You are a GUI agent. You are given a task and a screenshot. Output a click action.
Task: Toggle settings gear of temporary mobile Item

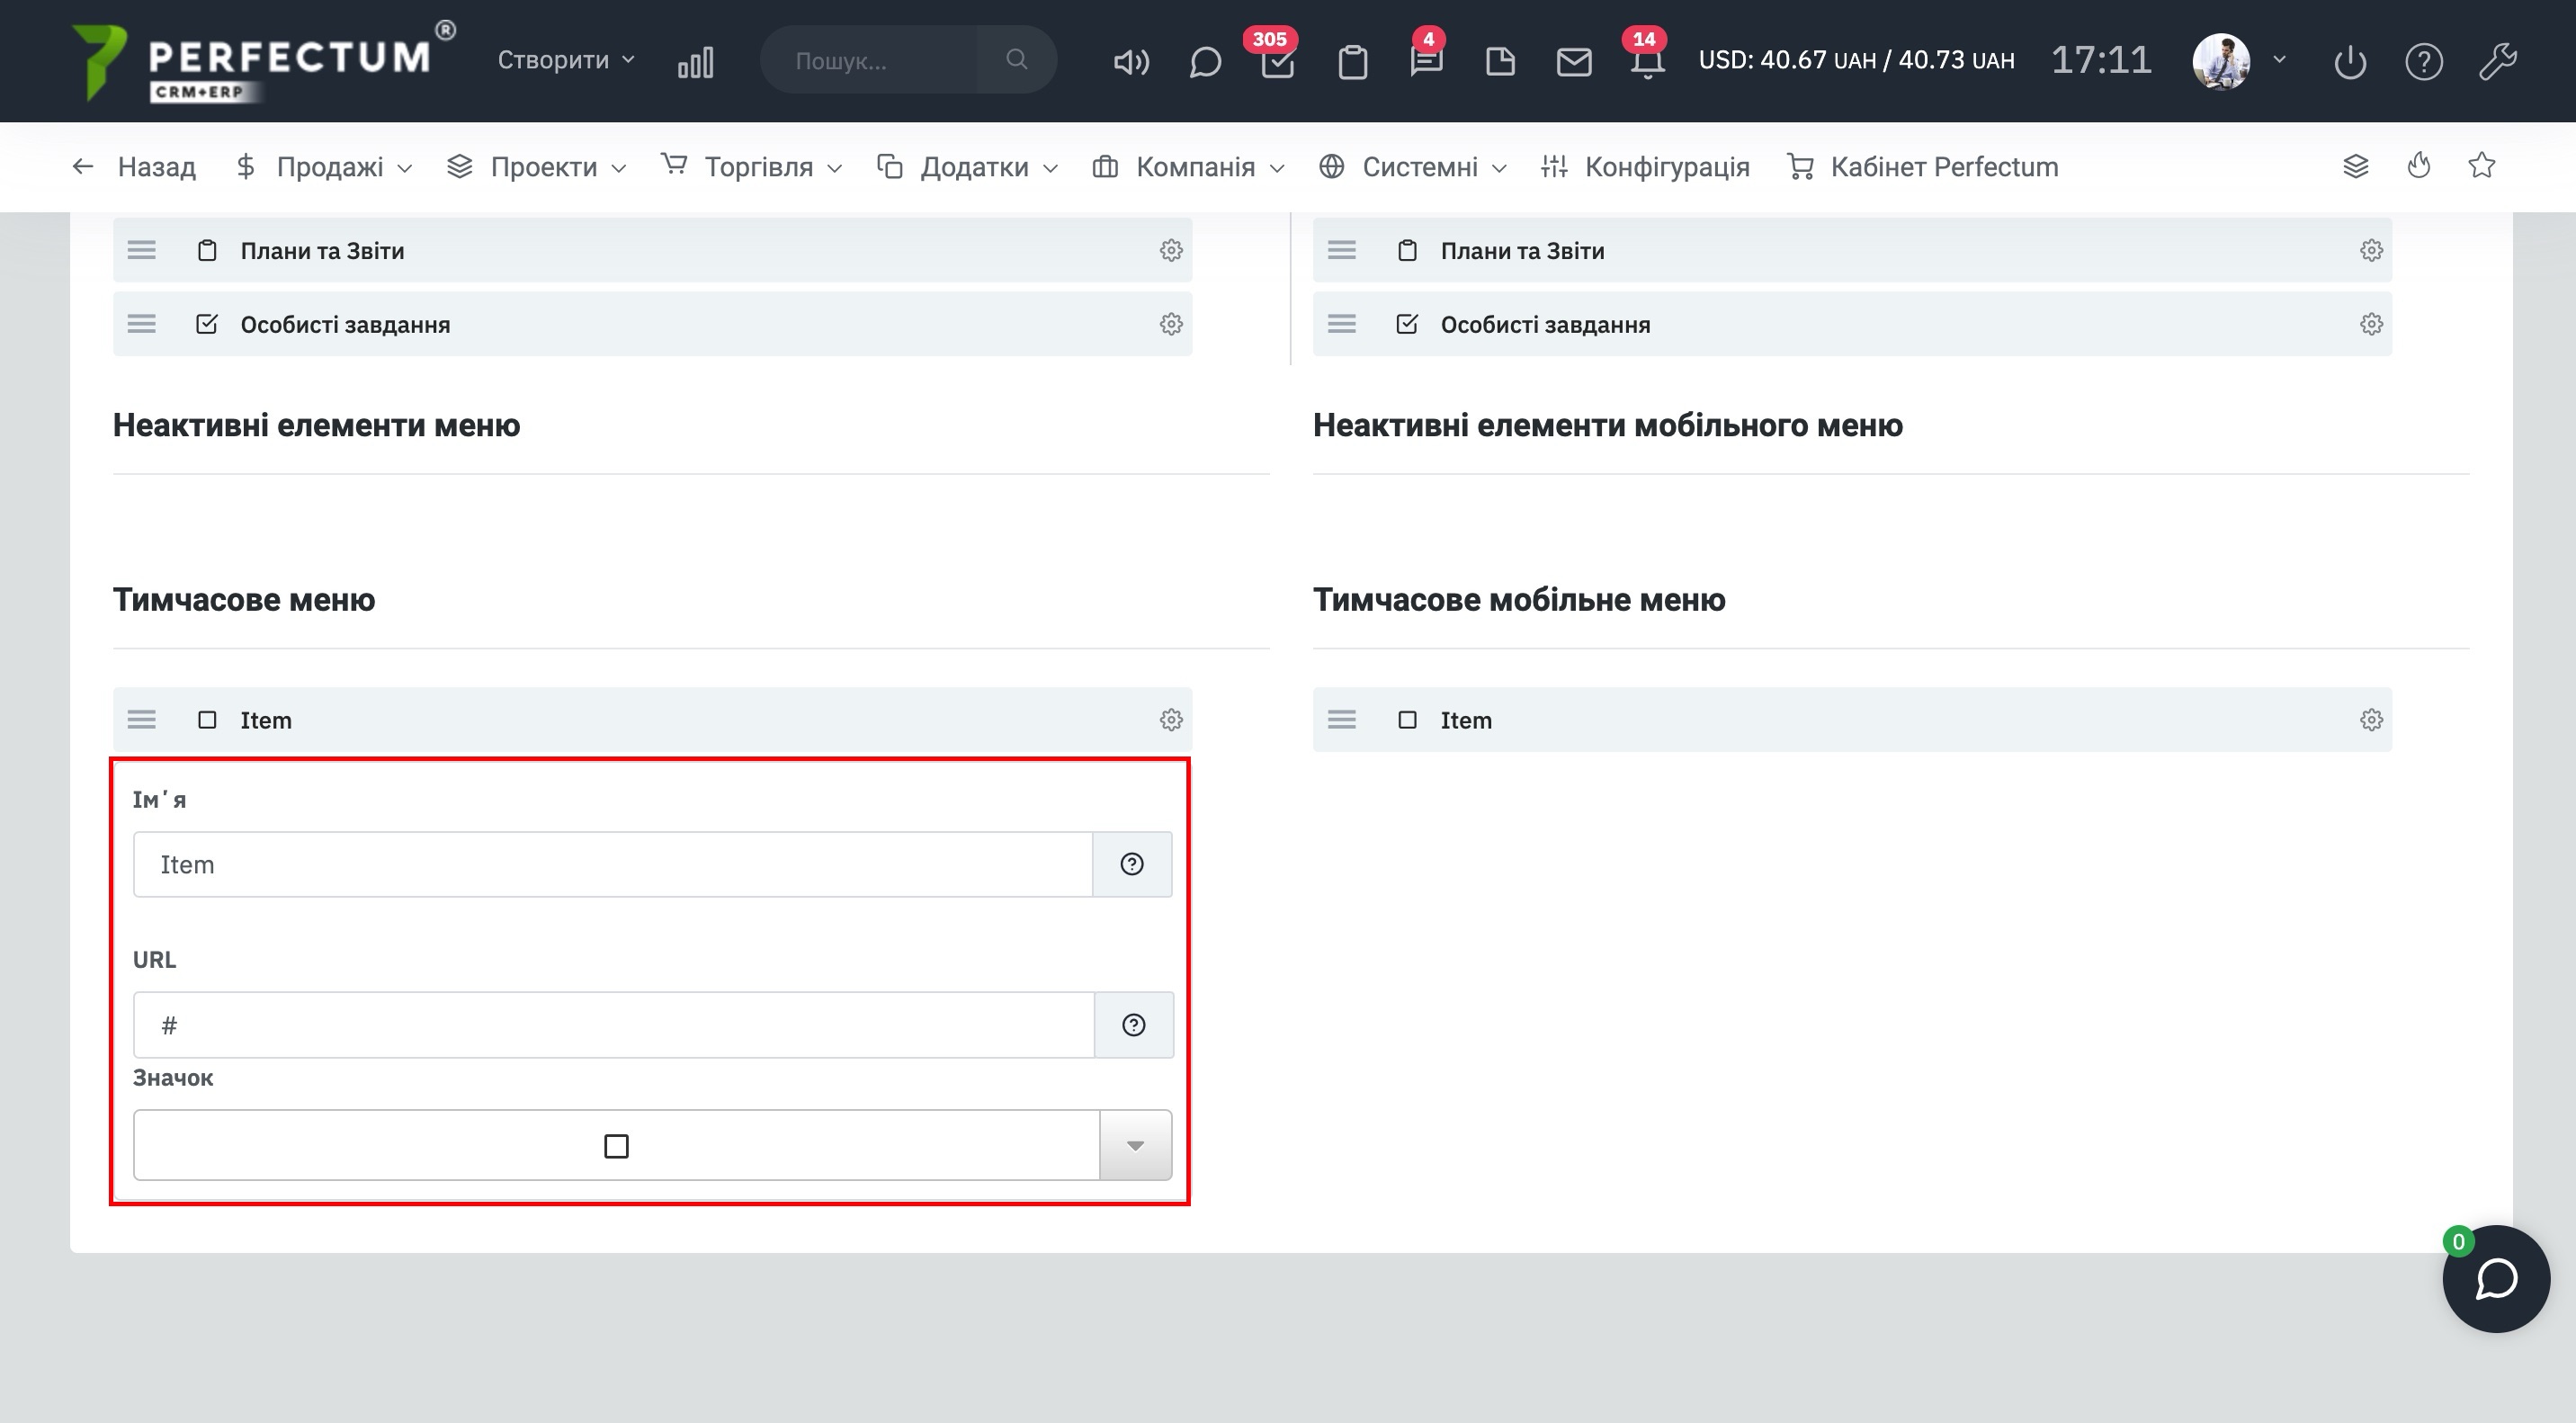pos(2371,720)
